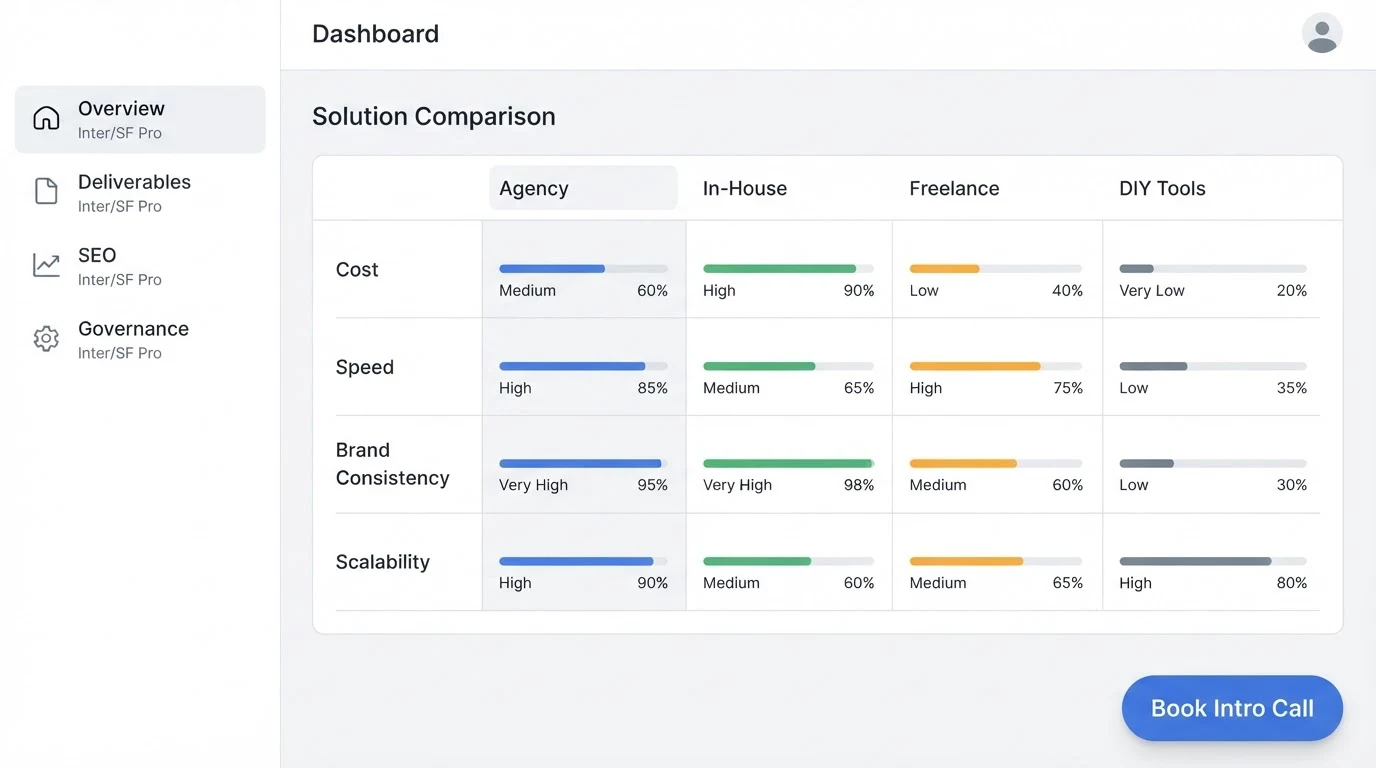Screen dimensions: 1376x768
Task: Click the "Very Low" label in Cost row
Action: 1152,291
